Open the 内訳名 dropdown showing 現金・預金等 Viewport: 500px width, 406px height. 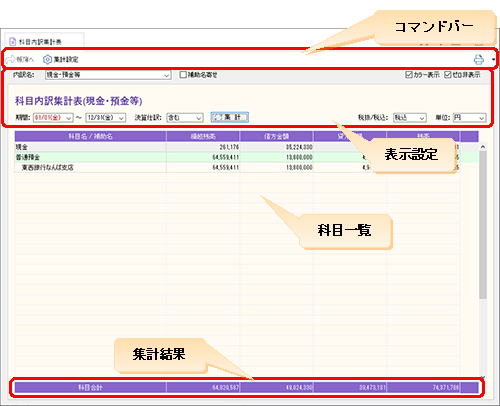point(108,75)
